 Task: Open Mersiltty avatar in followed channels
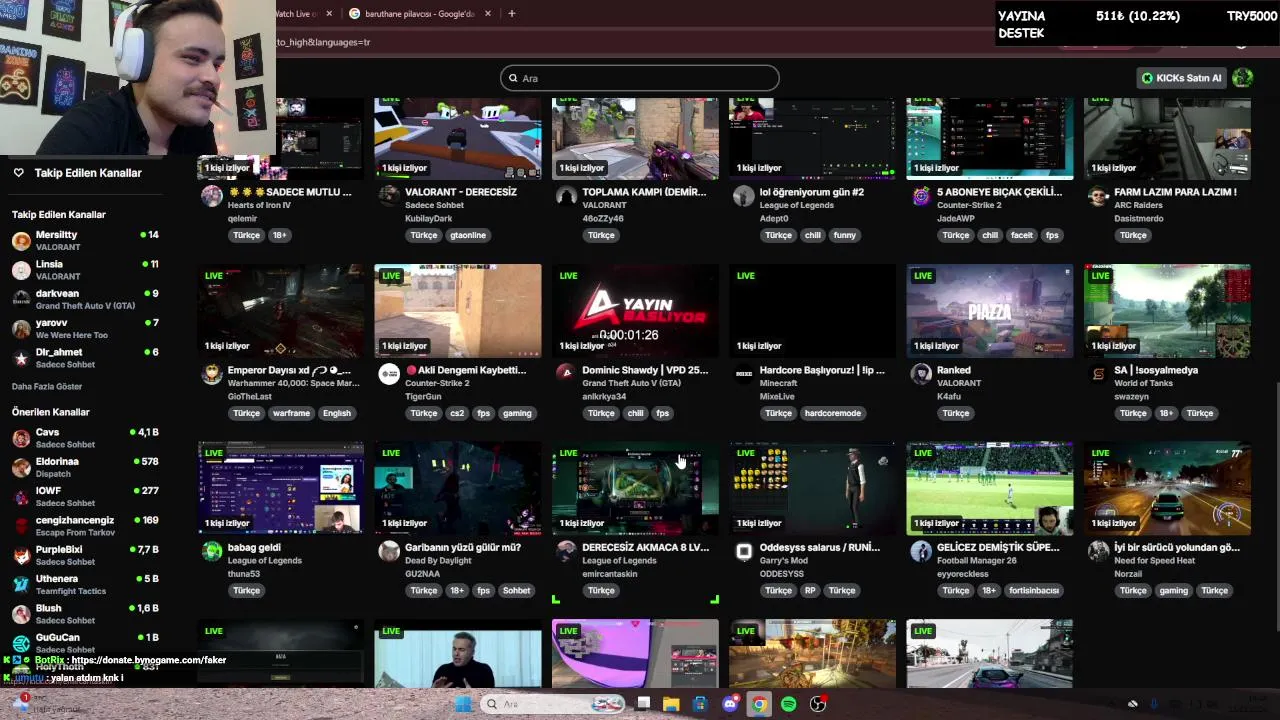click(x=21, y=241)
